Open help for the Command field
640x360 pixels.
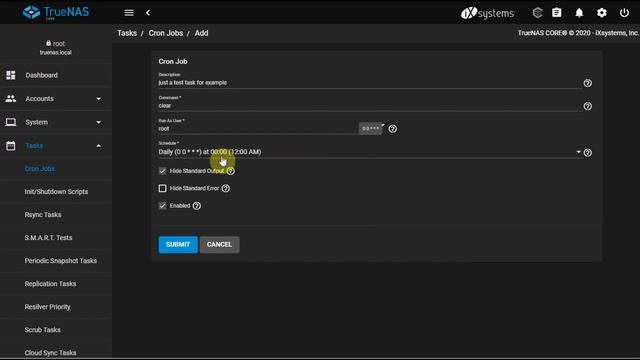(x=587, y=106)
